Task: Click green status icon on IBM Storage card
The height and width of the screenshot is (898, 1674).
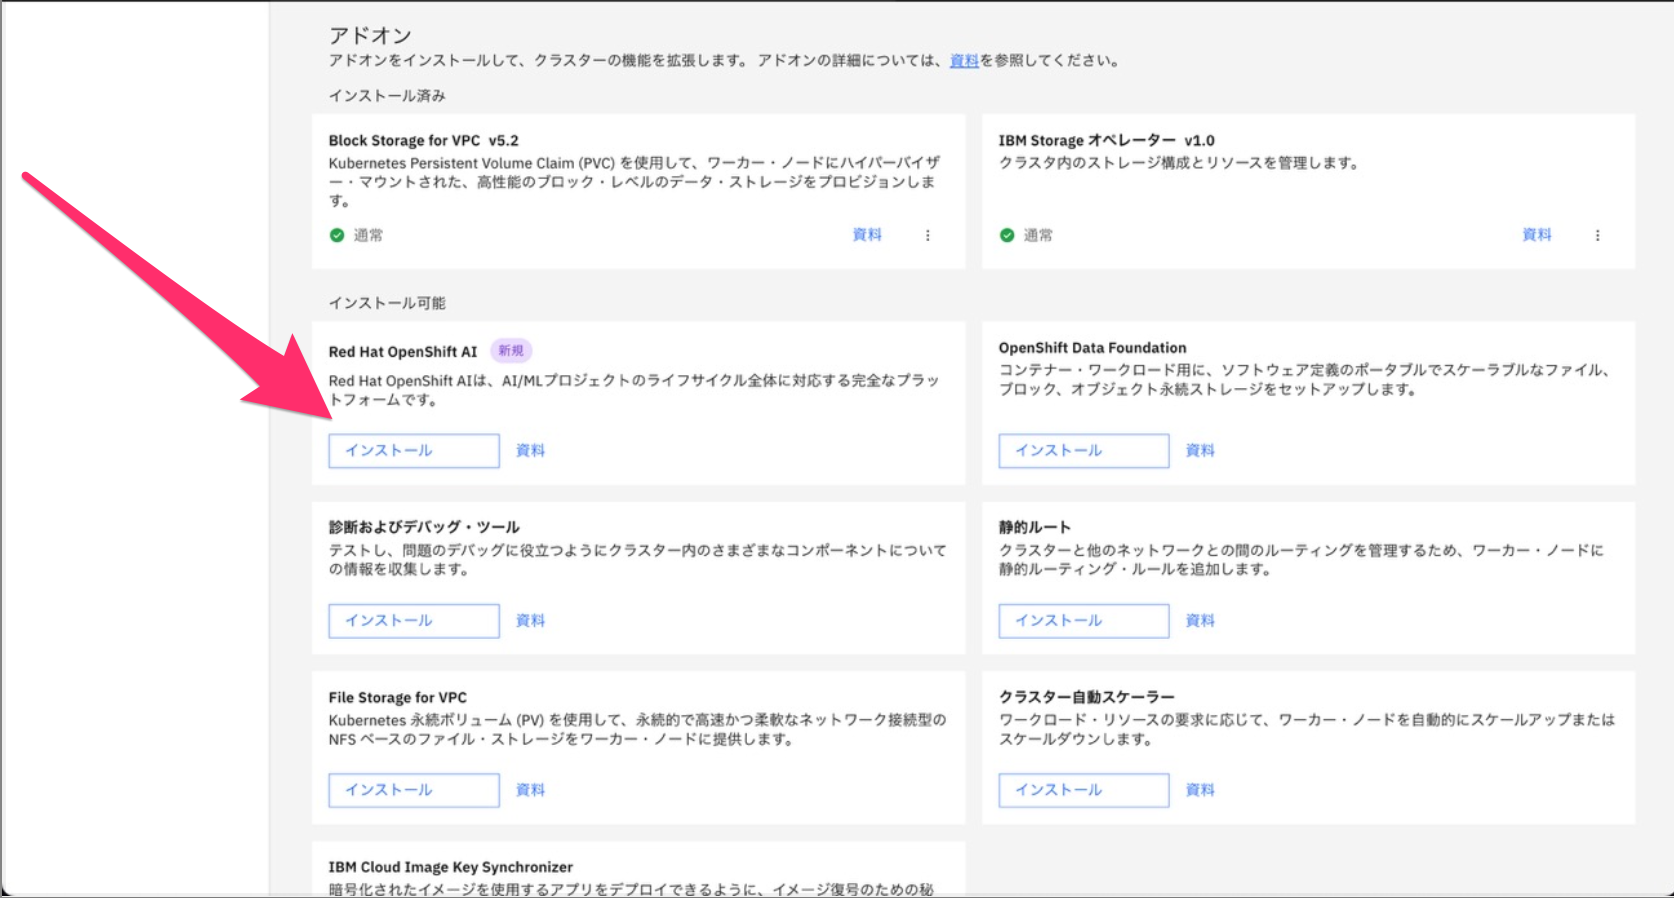Action: [1007, 236]
